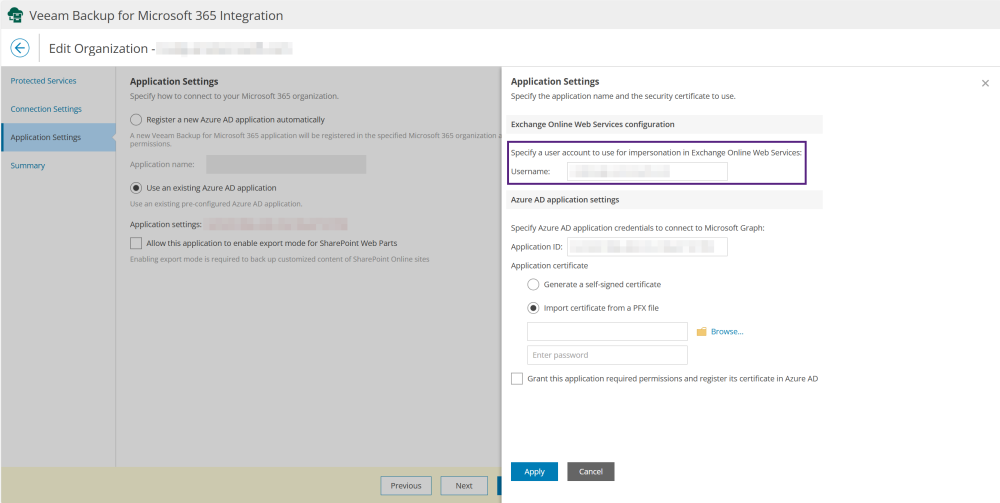Choose Use an existing Azure AD application
The height and width of the screenshot is (503, 1000).
click(x=136, y=187)
